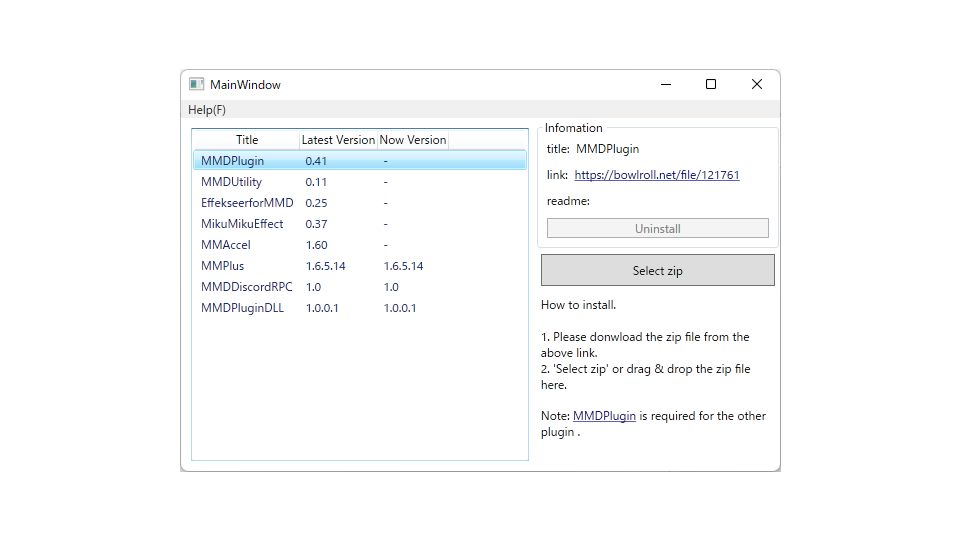Select the MMDPluginDLL row

360,308
